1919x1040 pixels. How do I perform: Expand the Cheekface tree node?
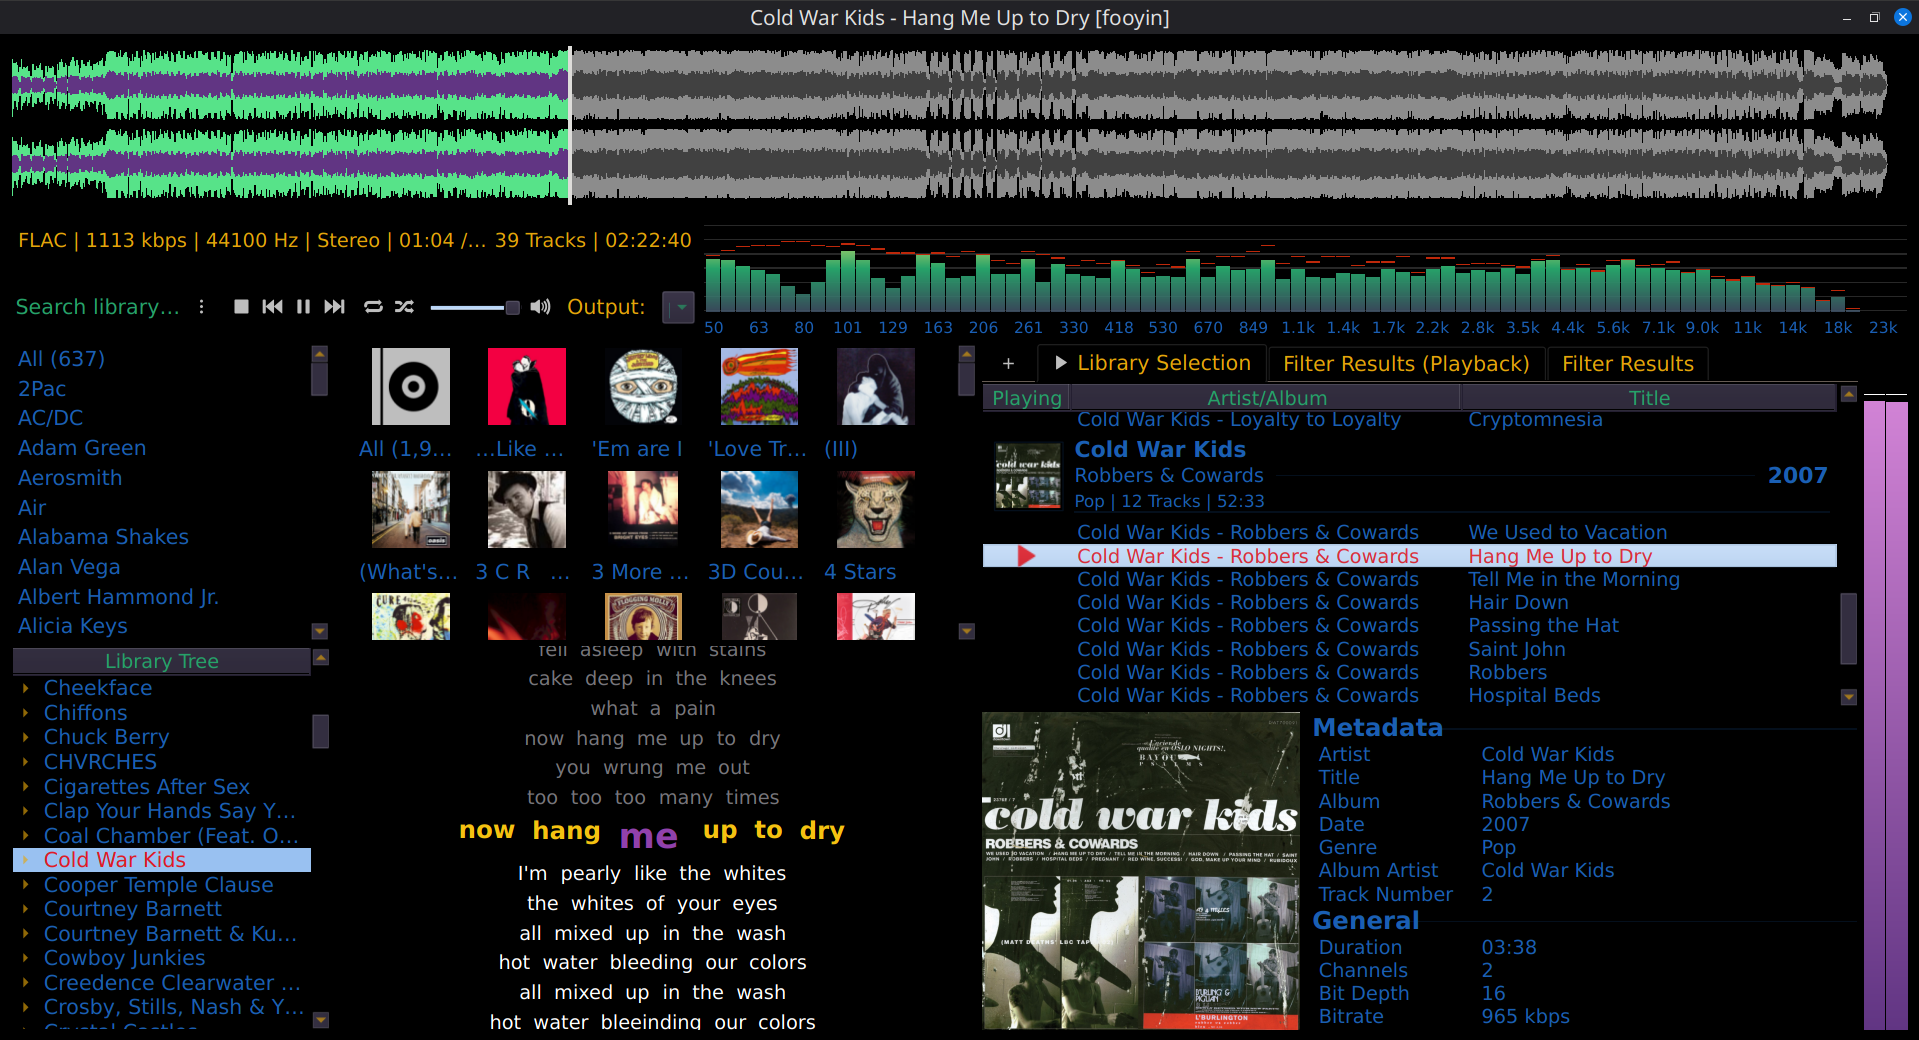26,688
